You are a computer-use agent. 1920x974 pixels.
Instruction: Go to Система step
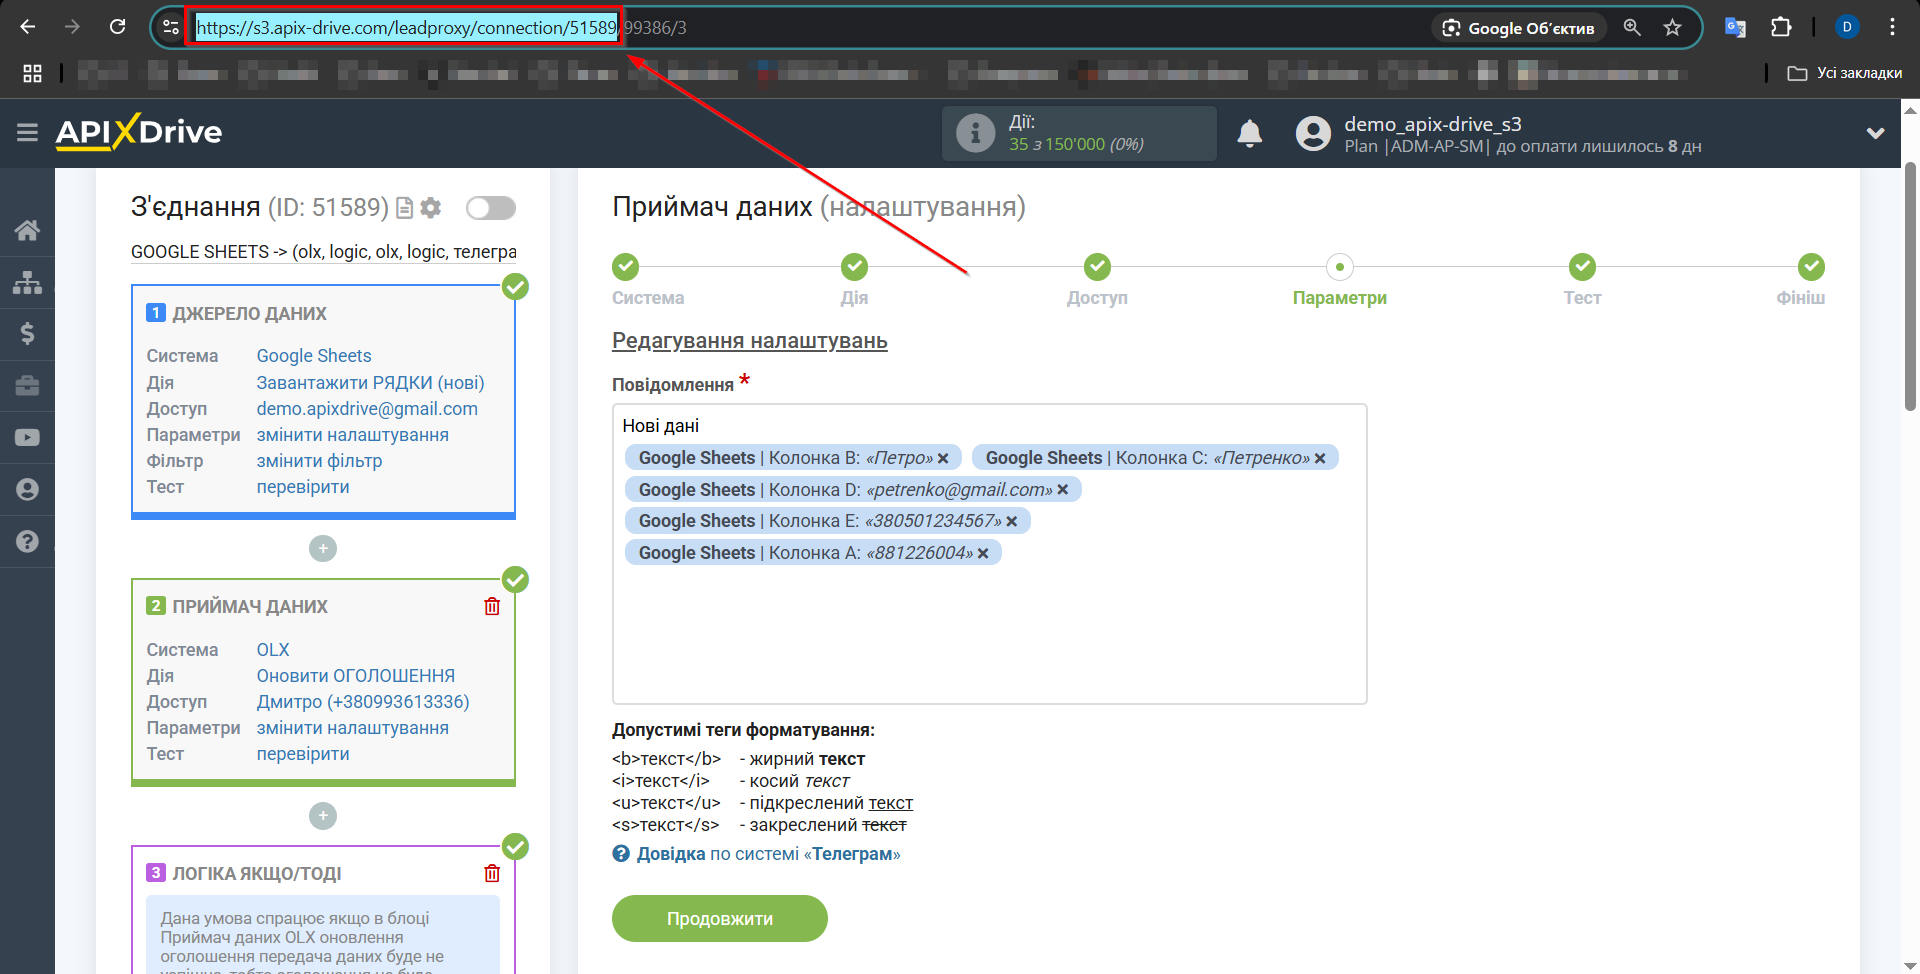(x=626, y=267)
